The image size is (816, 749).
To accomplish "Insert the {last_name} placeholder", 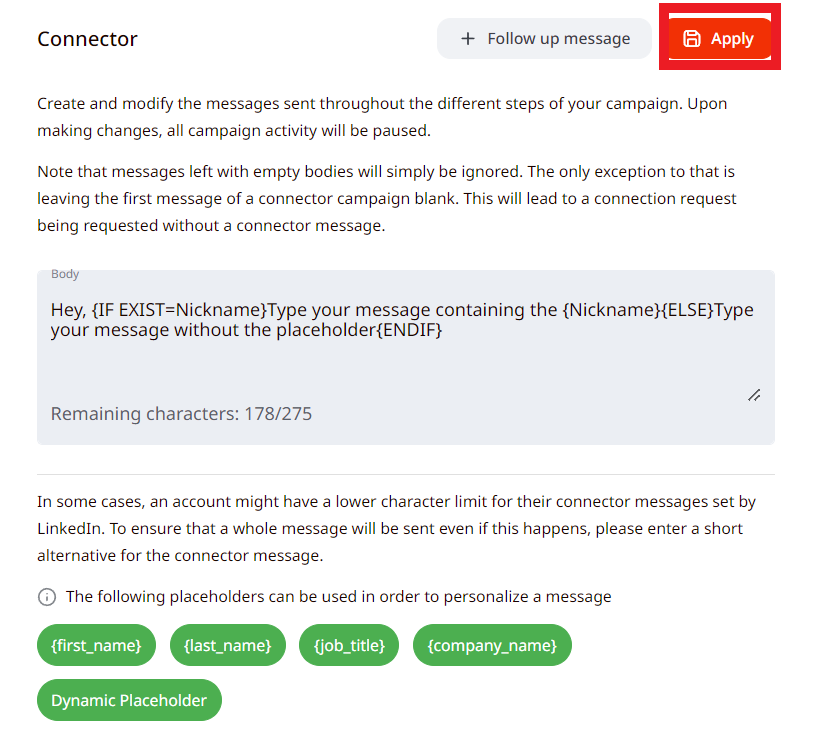I will coord(228,646).
